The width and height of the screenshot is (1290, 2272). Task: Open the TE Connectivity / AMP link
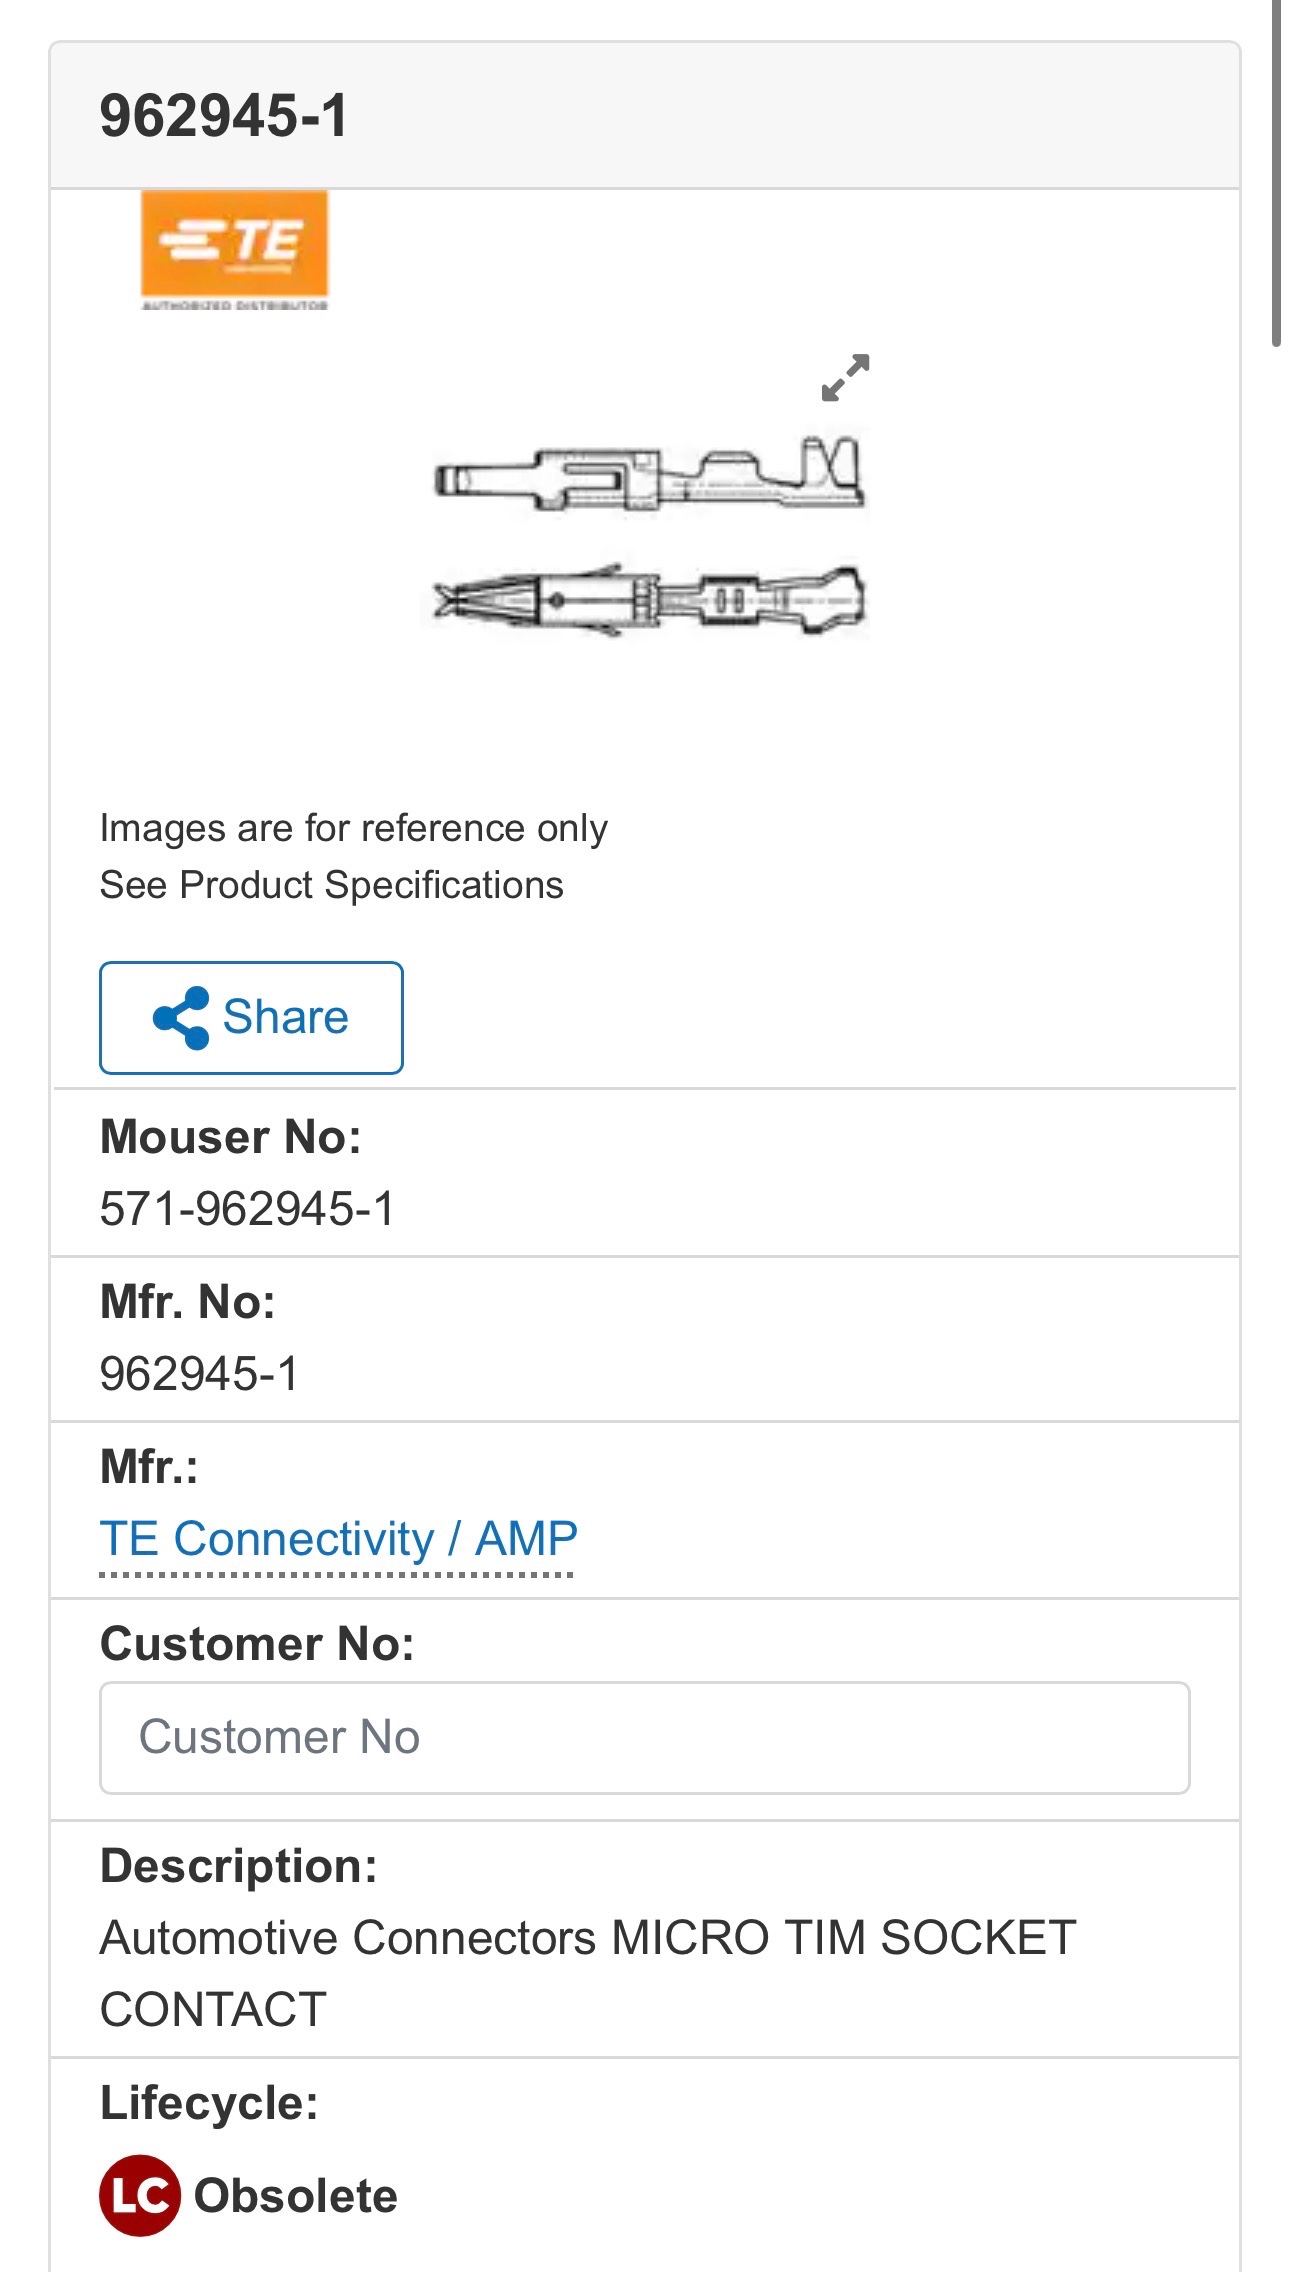pyautogui.click(x=338, y=1538)
